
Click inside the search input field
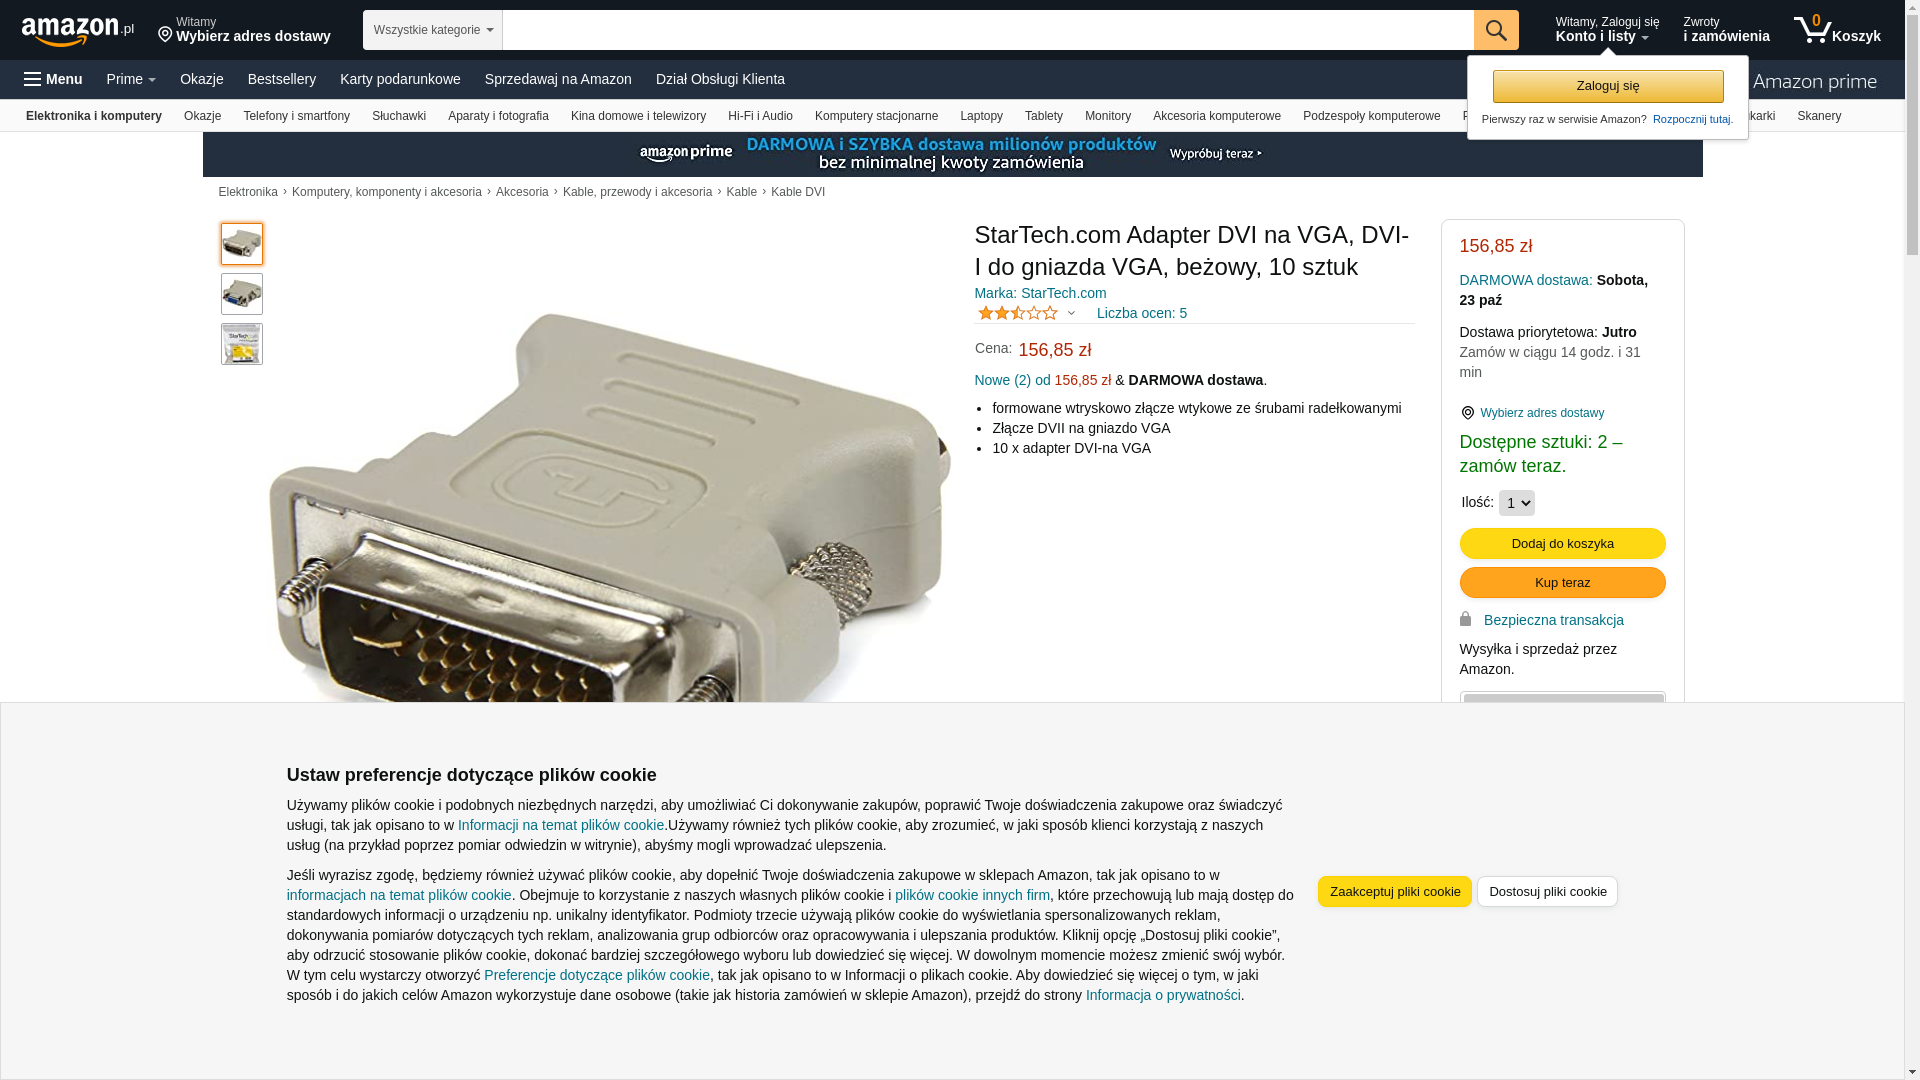[x=988, y=30]
